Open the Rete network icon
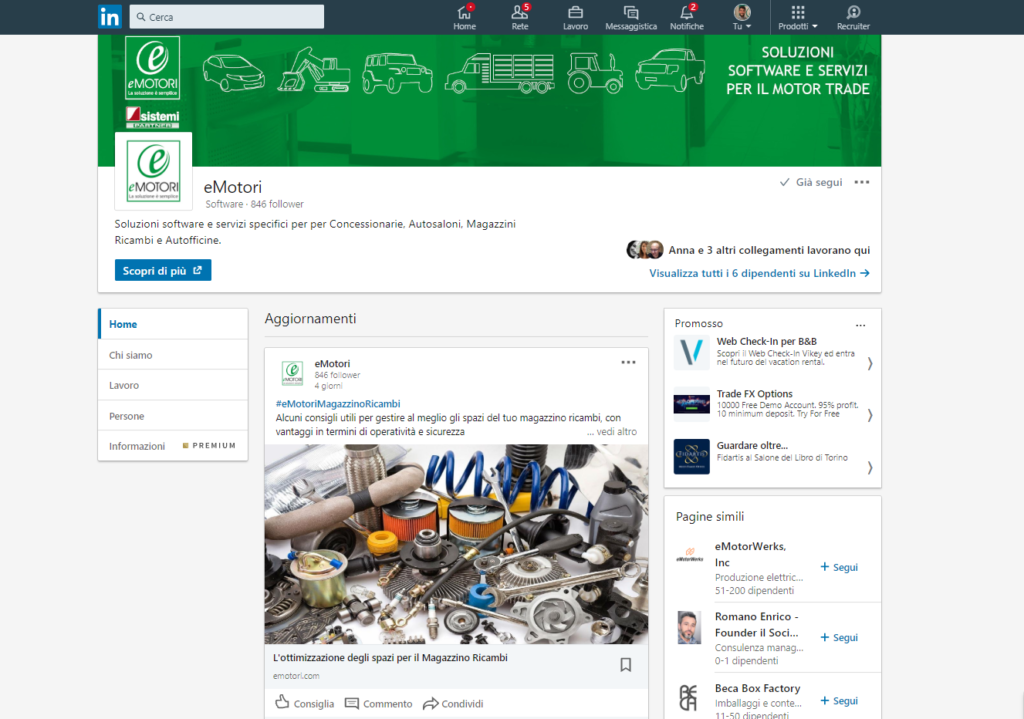 [x=520, y=17]
